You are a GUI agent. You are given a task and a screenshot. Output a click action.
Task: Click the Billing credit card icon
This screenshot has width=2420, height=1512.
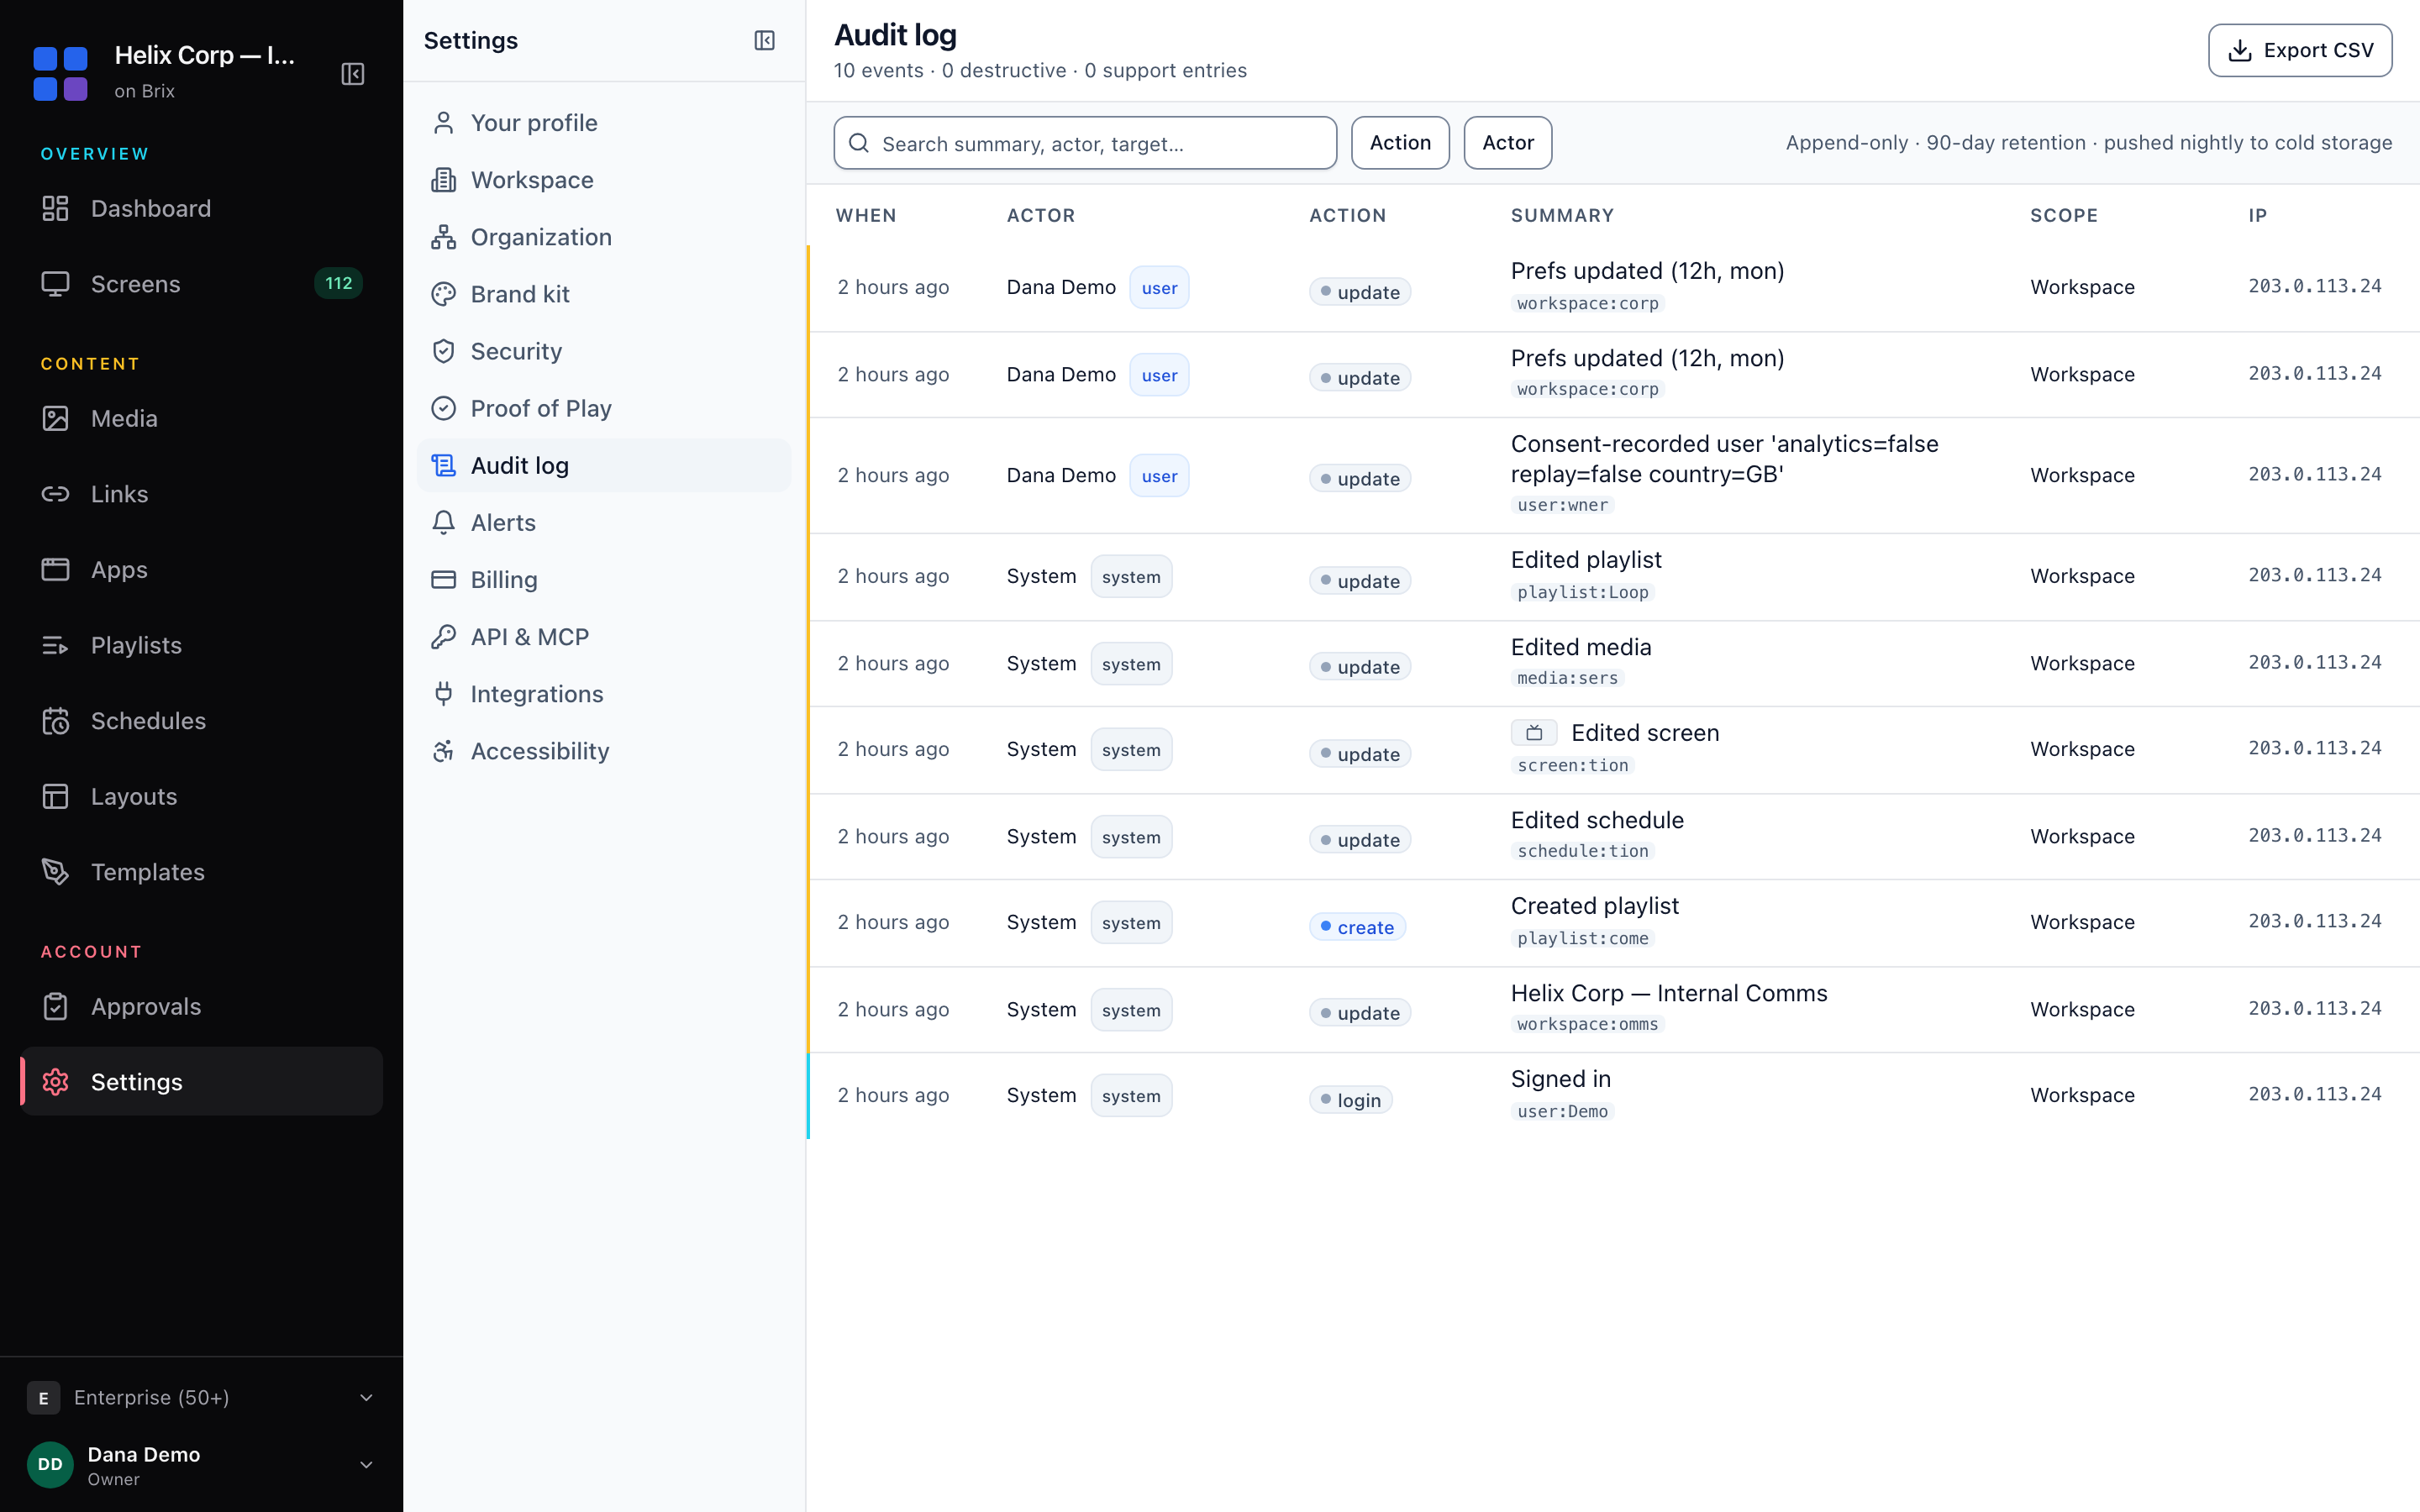click(443, 580)
